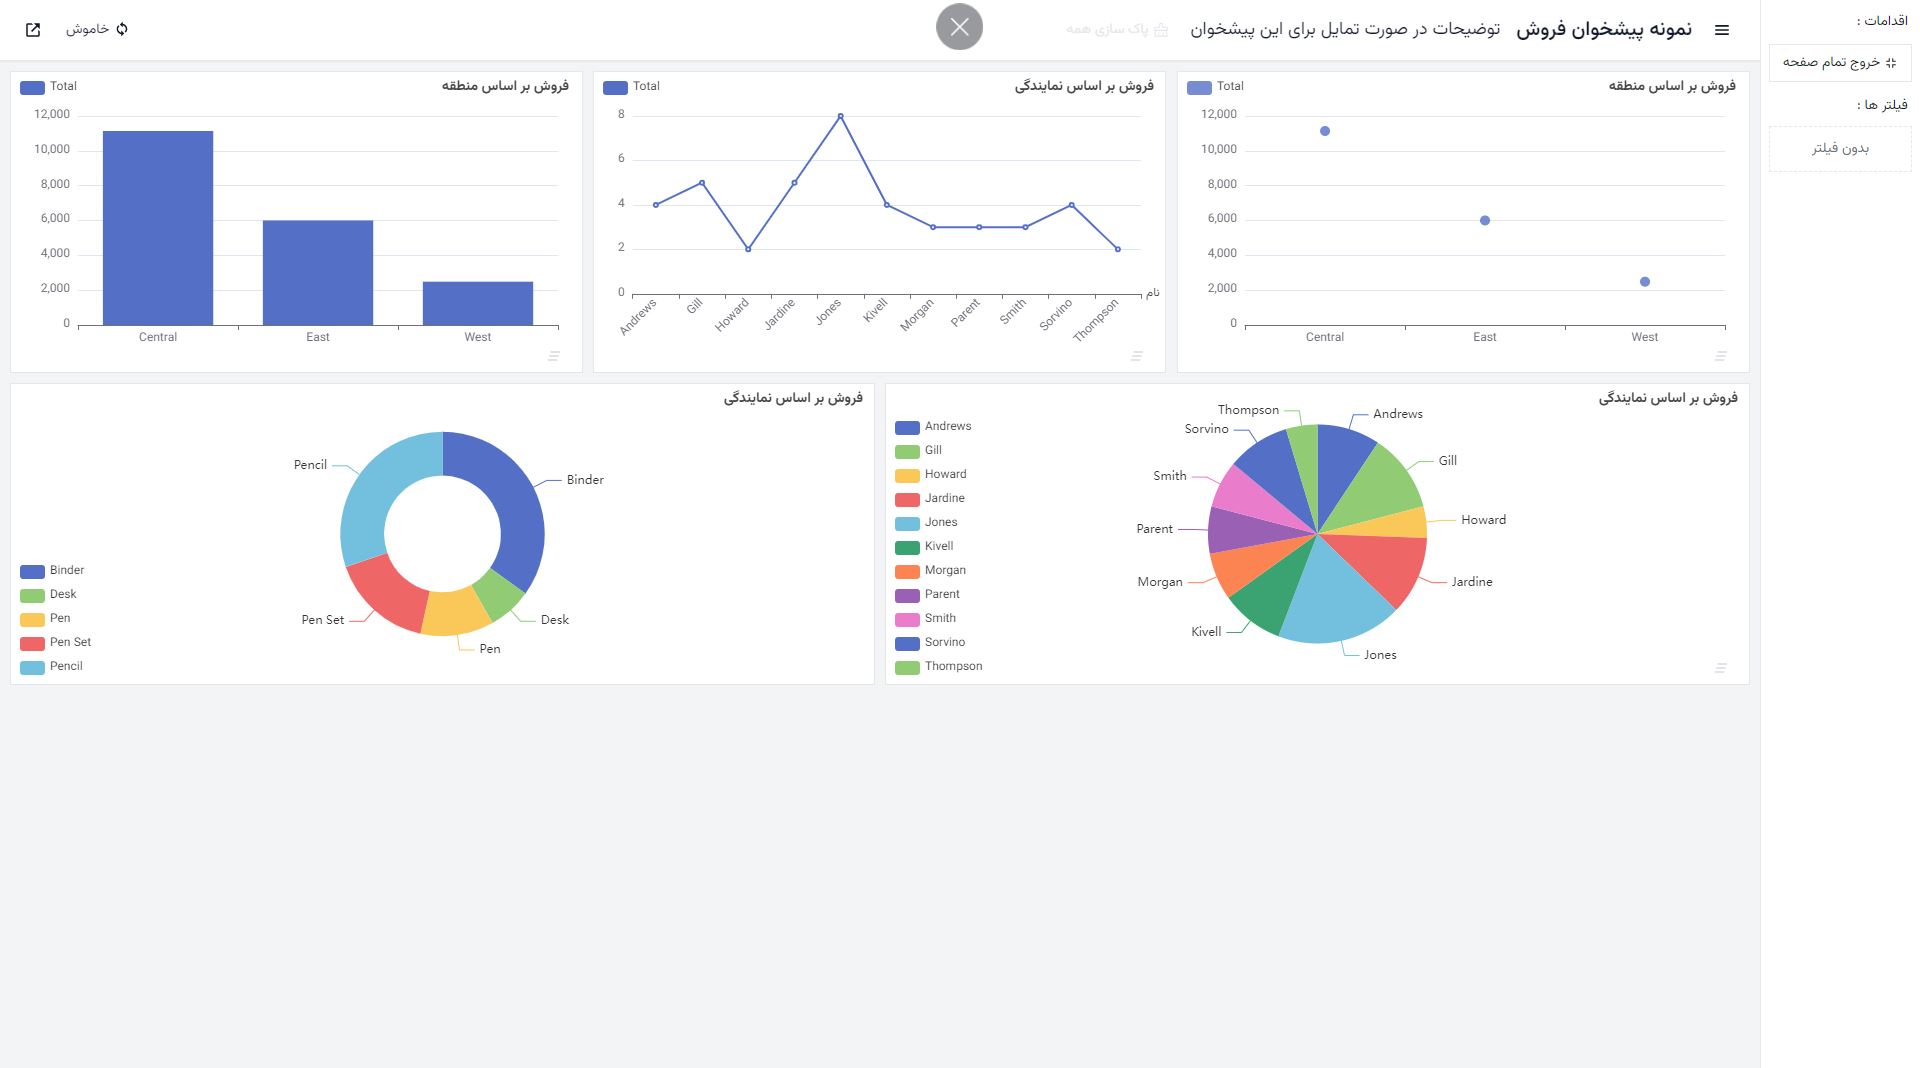This screenshot has width=1920, height=1068.
Task: Open the hamburger menu beside dashboard title
Action: click(x=1722, y=30)
